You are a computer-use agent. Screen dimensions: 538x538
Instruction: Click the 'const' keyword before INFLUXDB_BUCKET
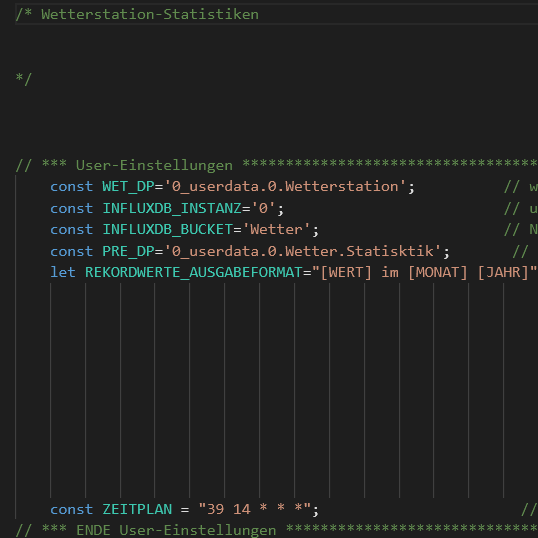pyautogui.click(x=71, y=230)
